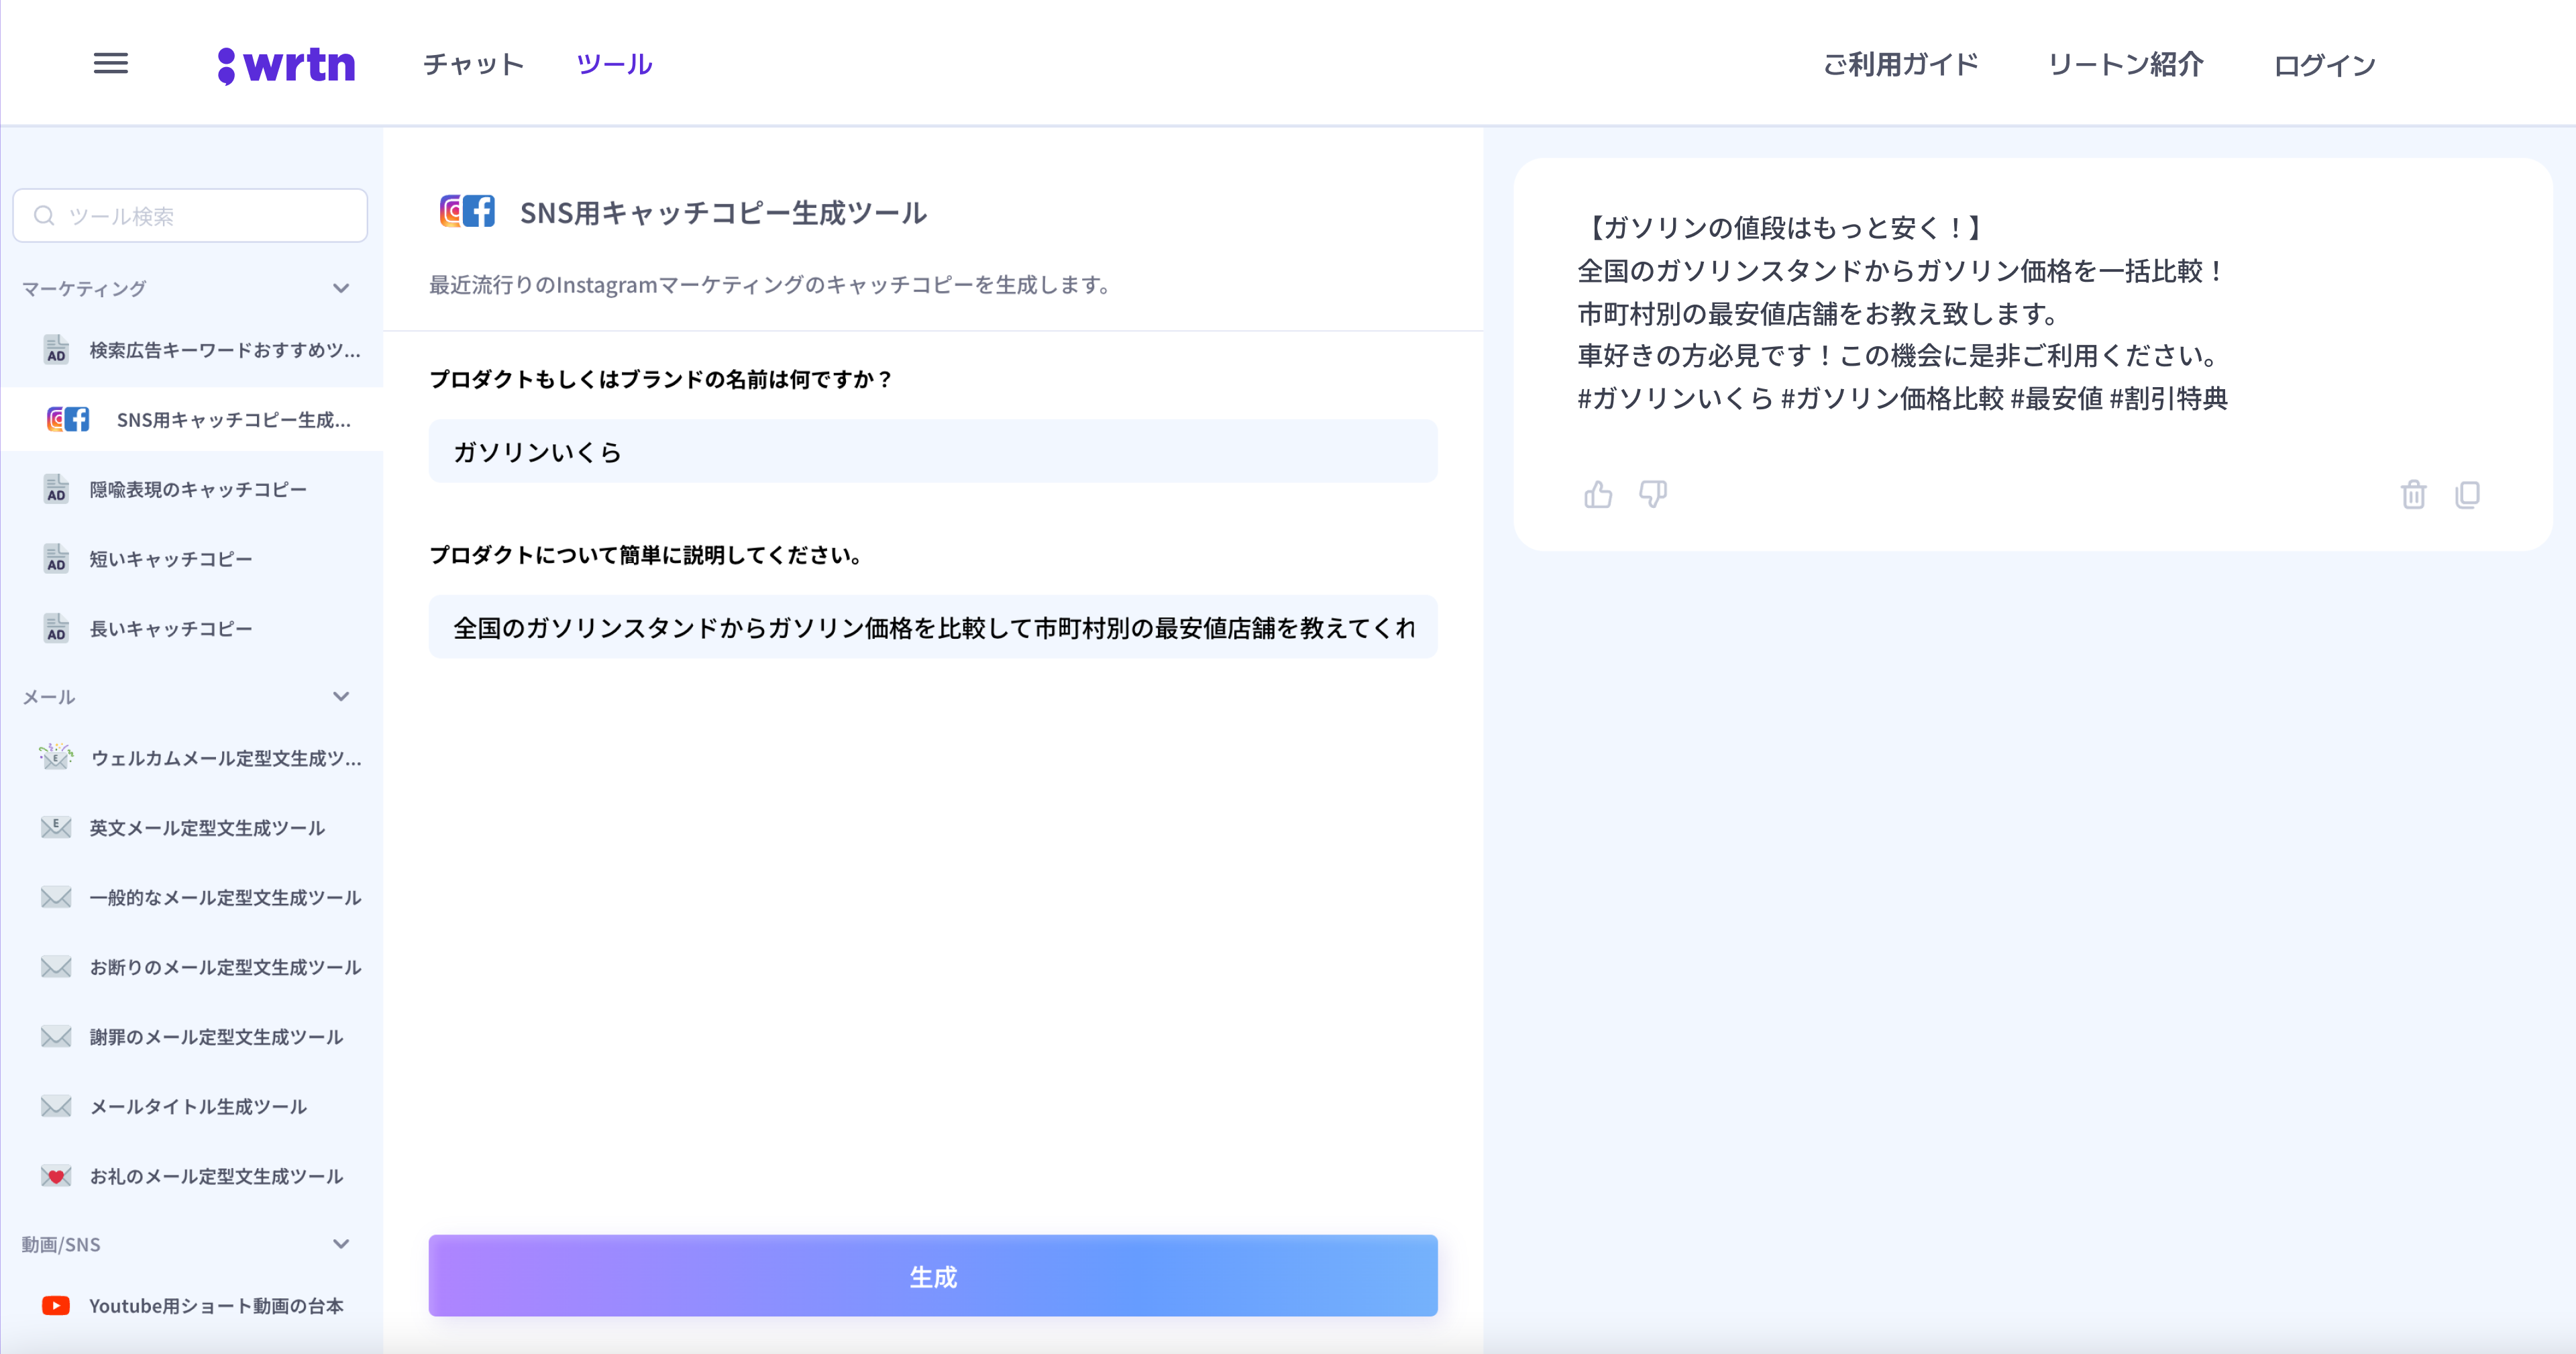Like the generated copy with thumbs up
The image size is (2576, 1354).
[x=1598, y=494]
